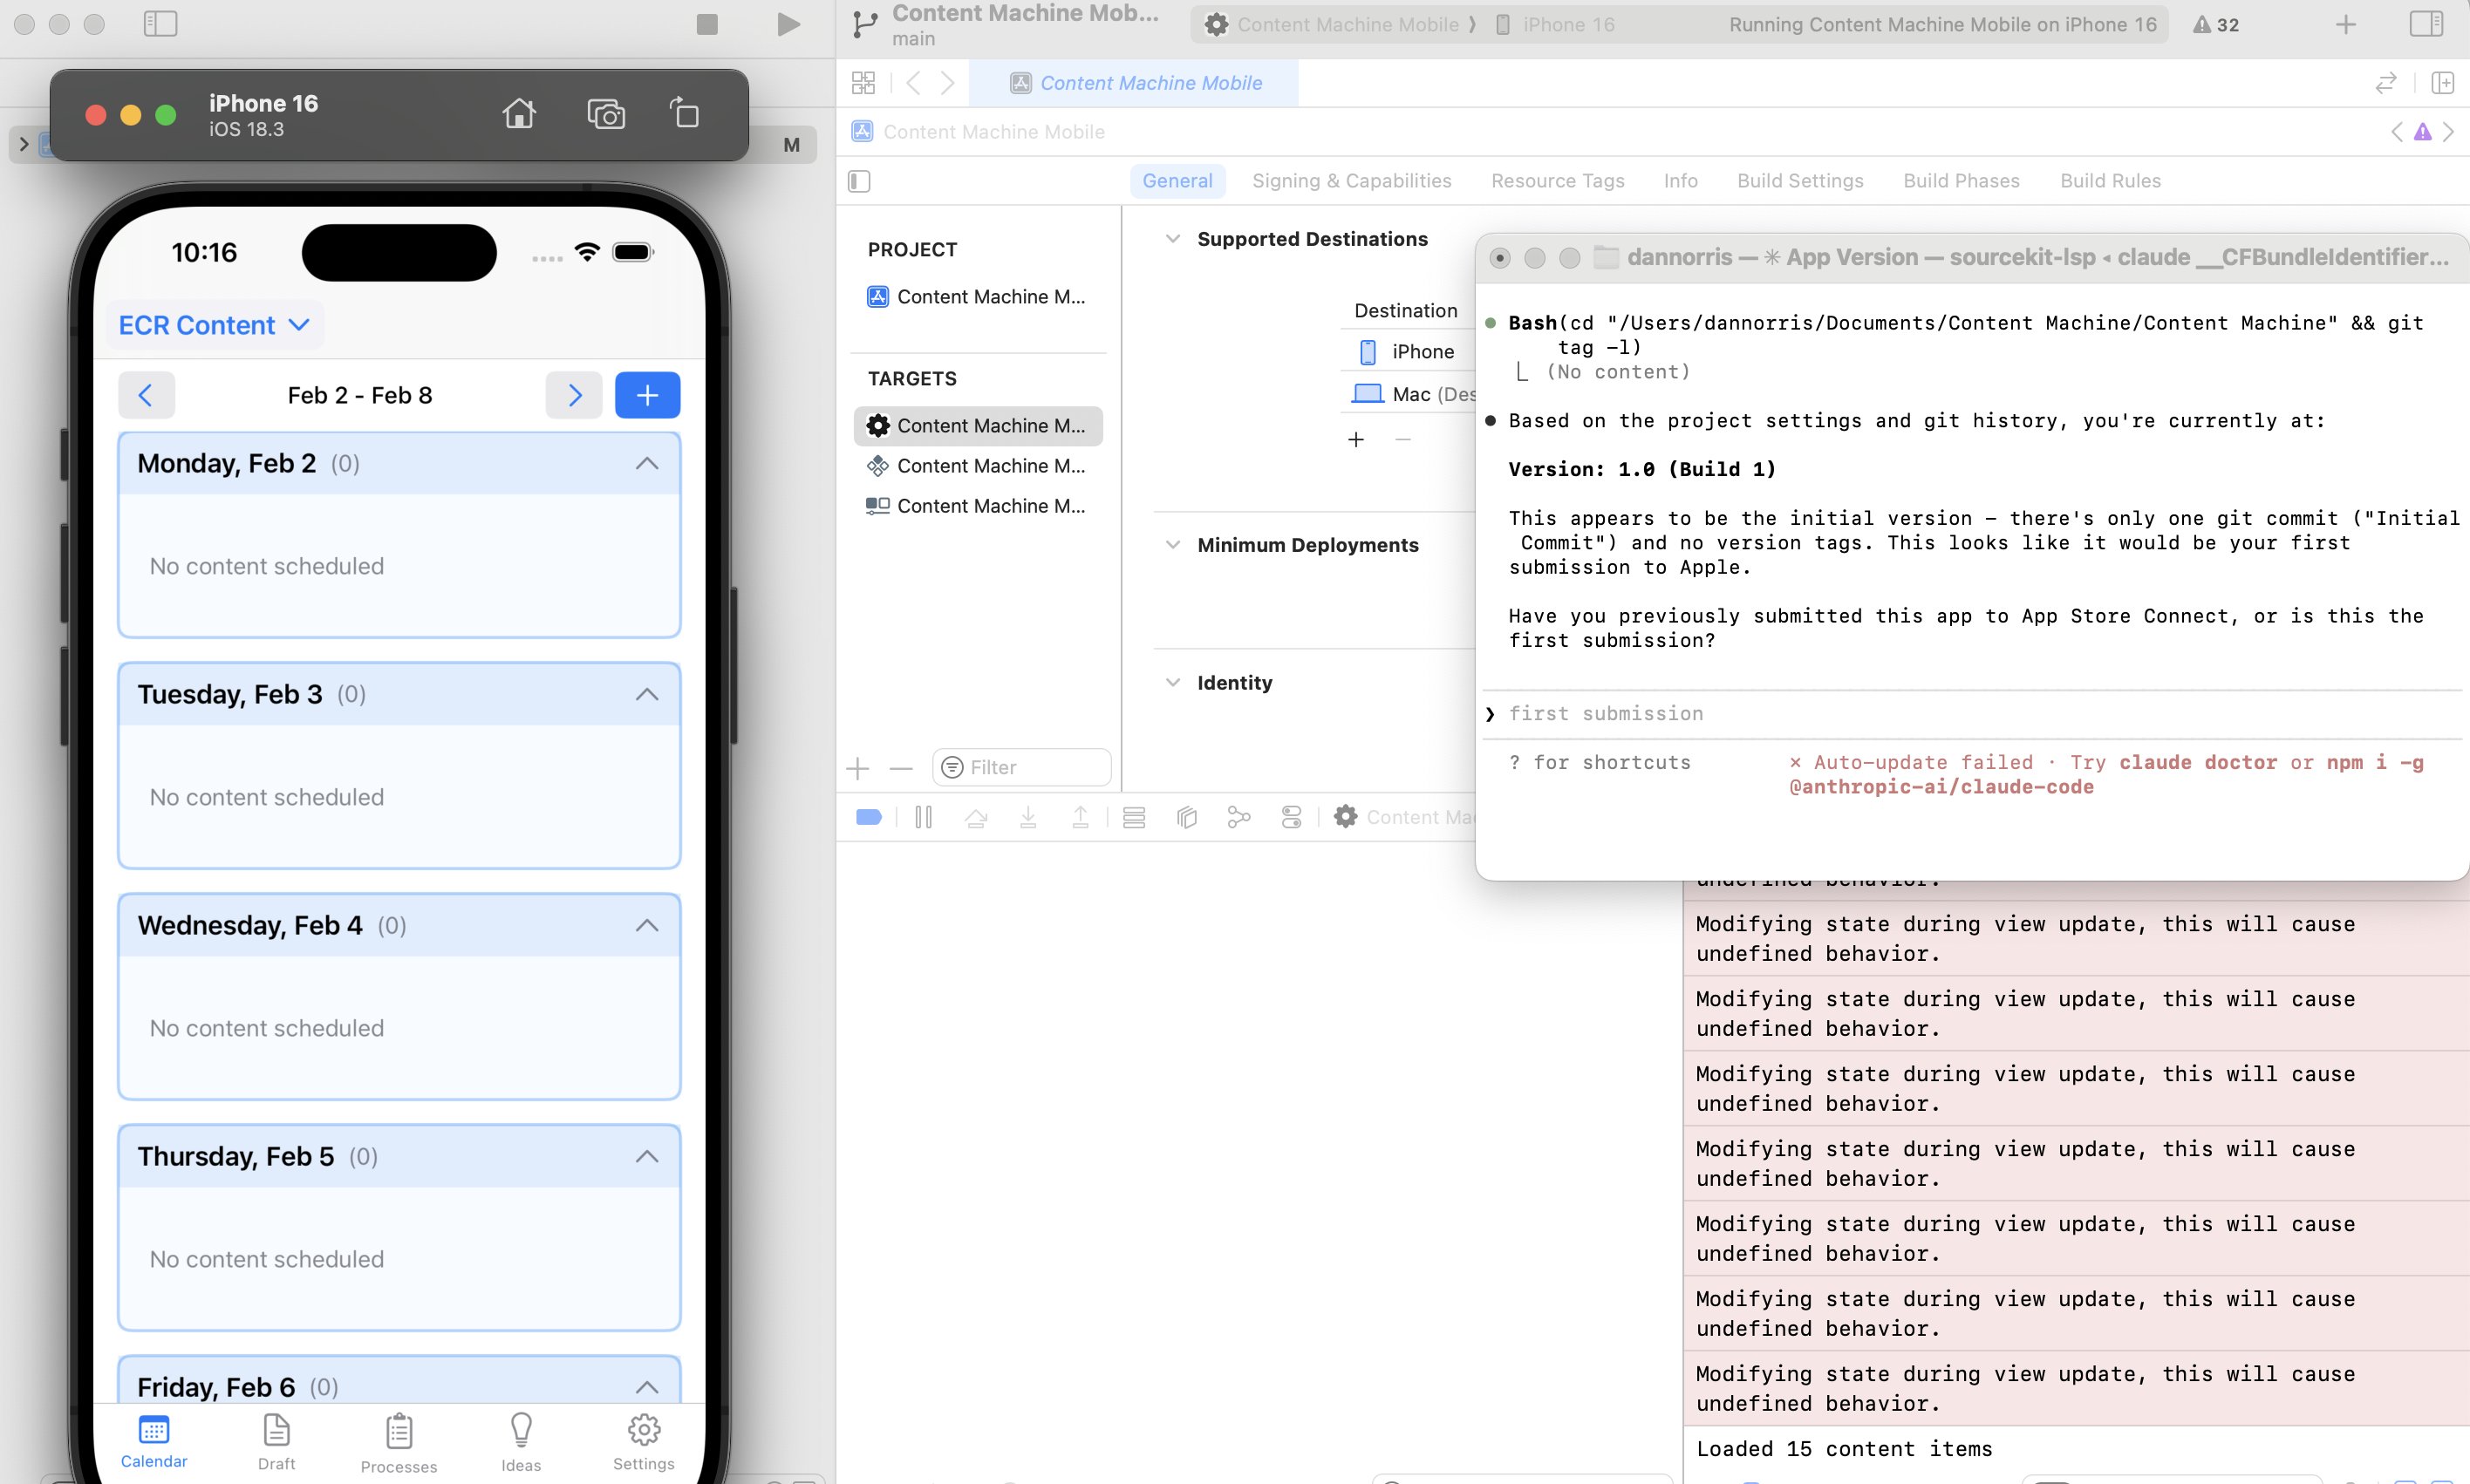Toggle the Xcode navigator sidebar
Viewport: 2470px width, 1484px height.
(x=160, y=24)
